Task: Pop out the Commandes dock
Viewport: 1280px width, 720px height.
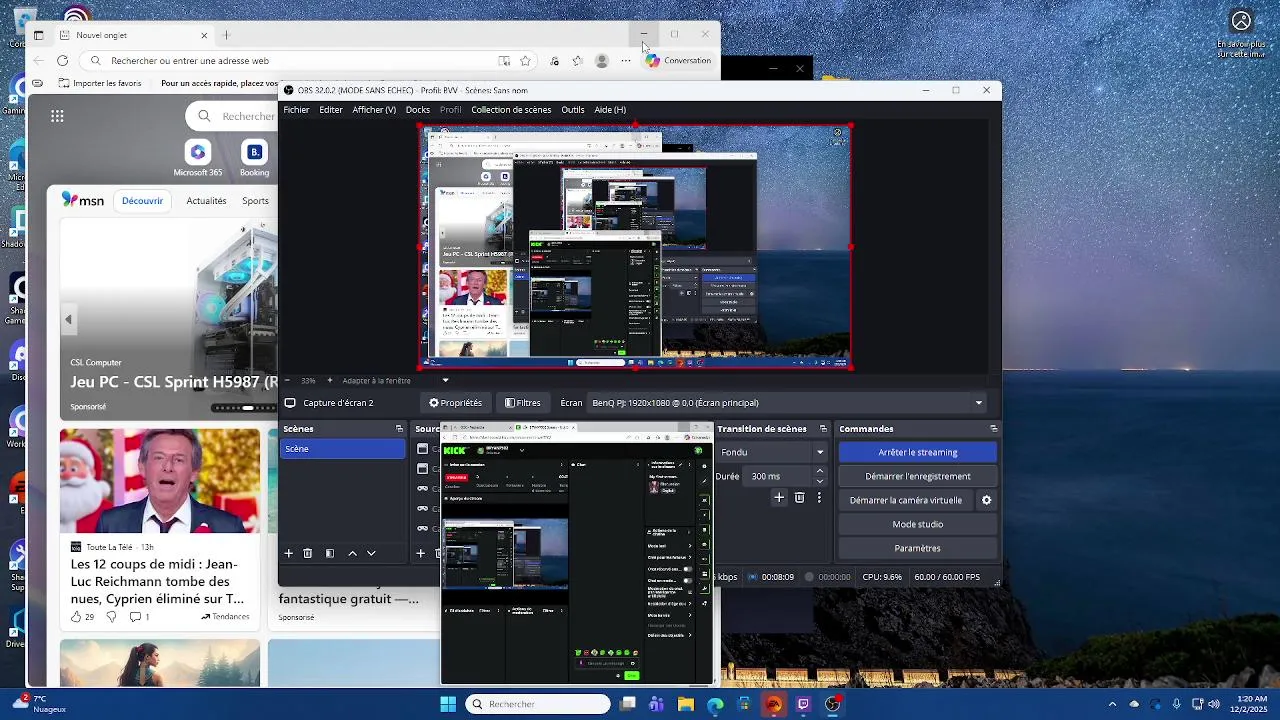Action: point(993,429)
